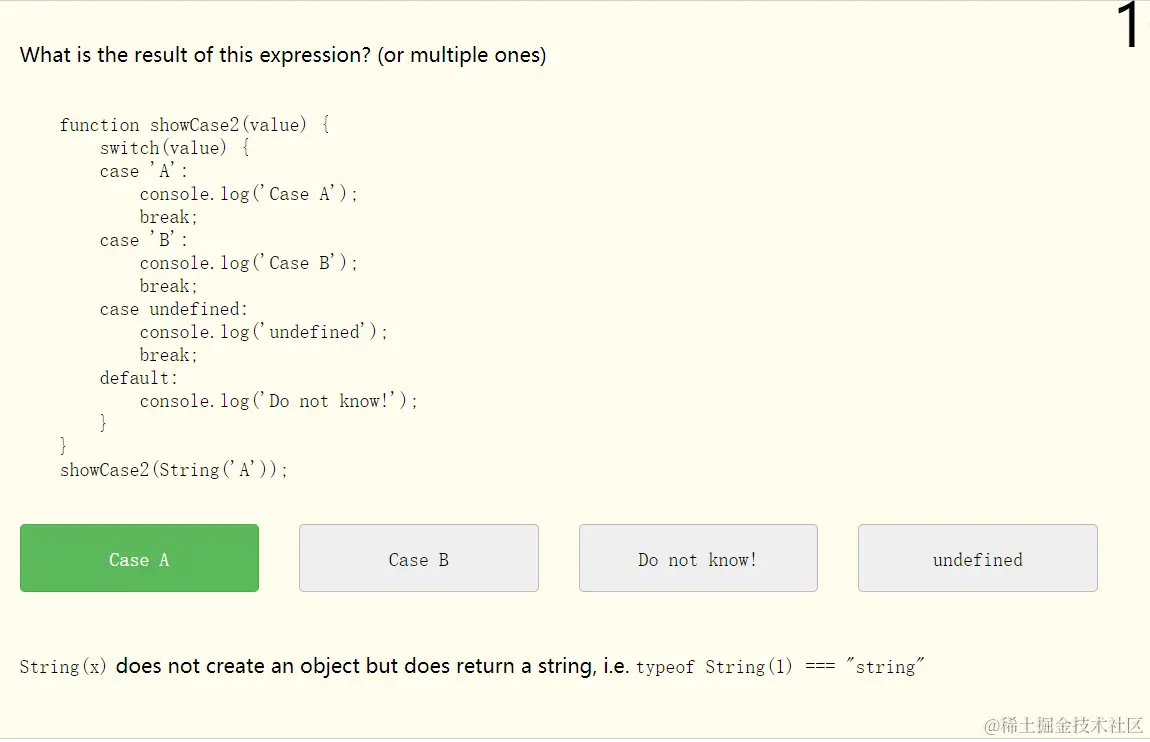1150x742 pixels.
Task: Click the case undefined: code line
Action: (174, 309)
